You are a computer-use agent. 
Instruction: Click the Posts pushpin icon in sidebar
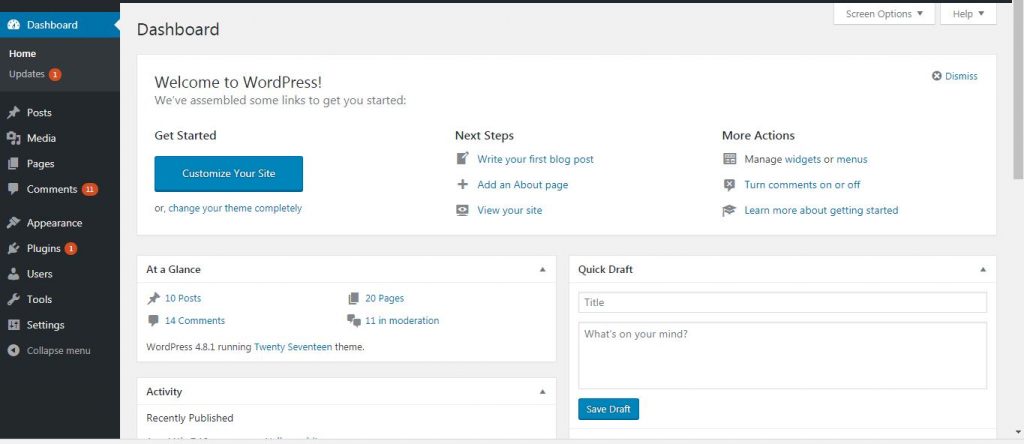point(13,113)
